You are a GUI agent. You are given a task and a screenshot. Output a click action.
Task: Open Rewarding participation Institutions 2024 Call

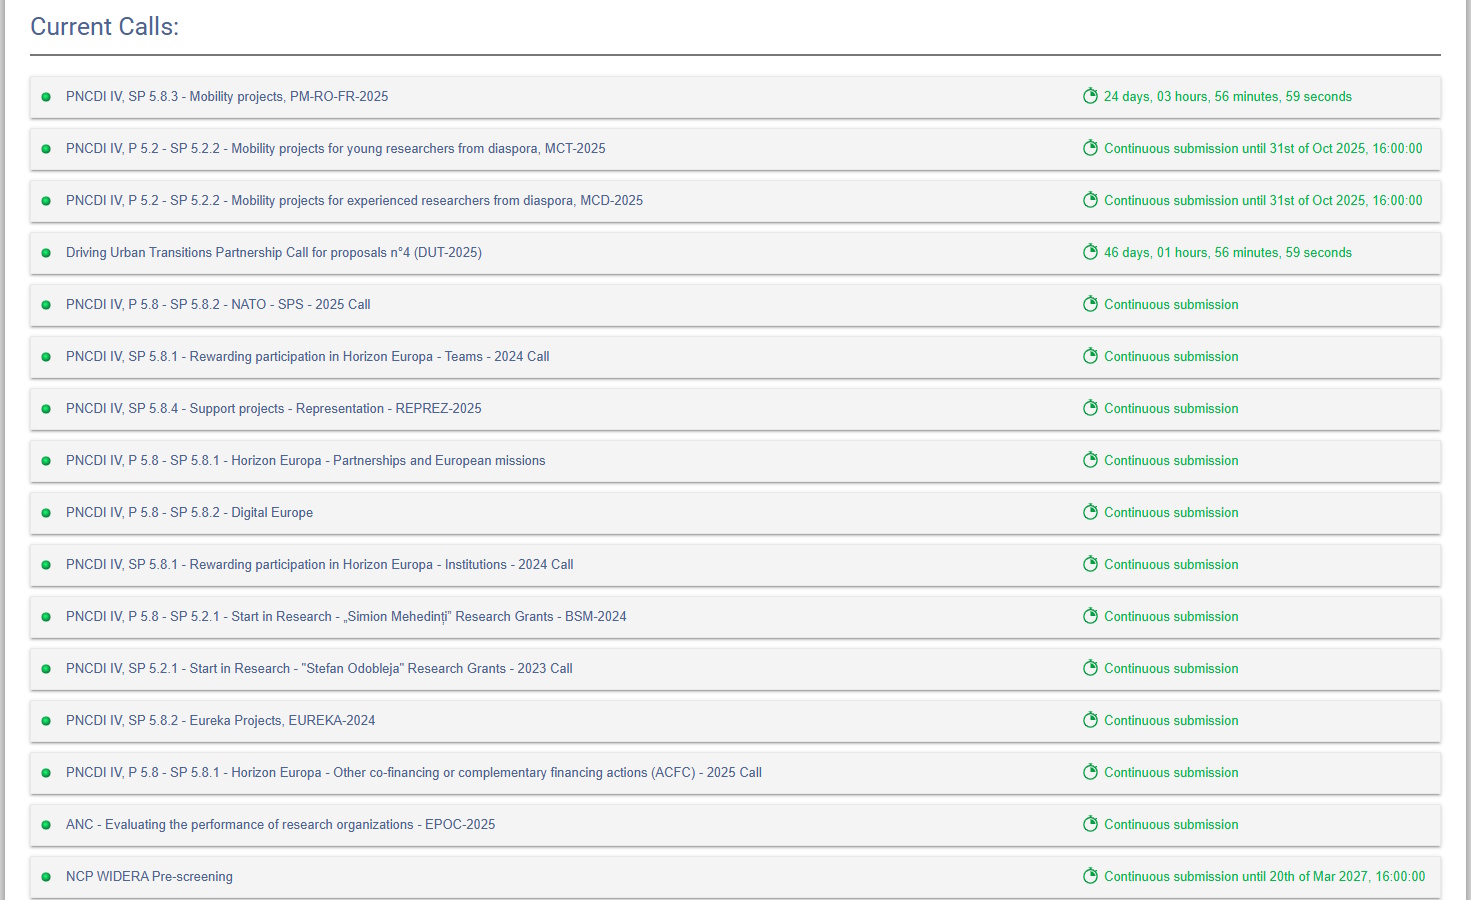click(x=319, y=565)
